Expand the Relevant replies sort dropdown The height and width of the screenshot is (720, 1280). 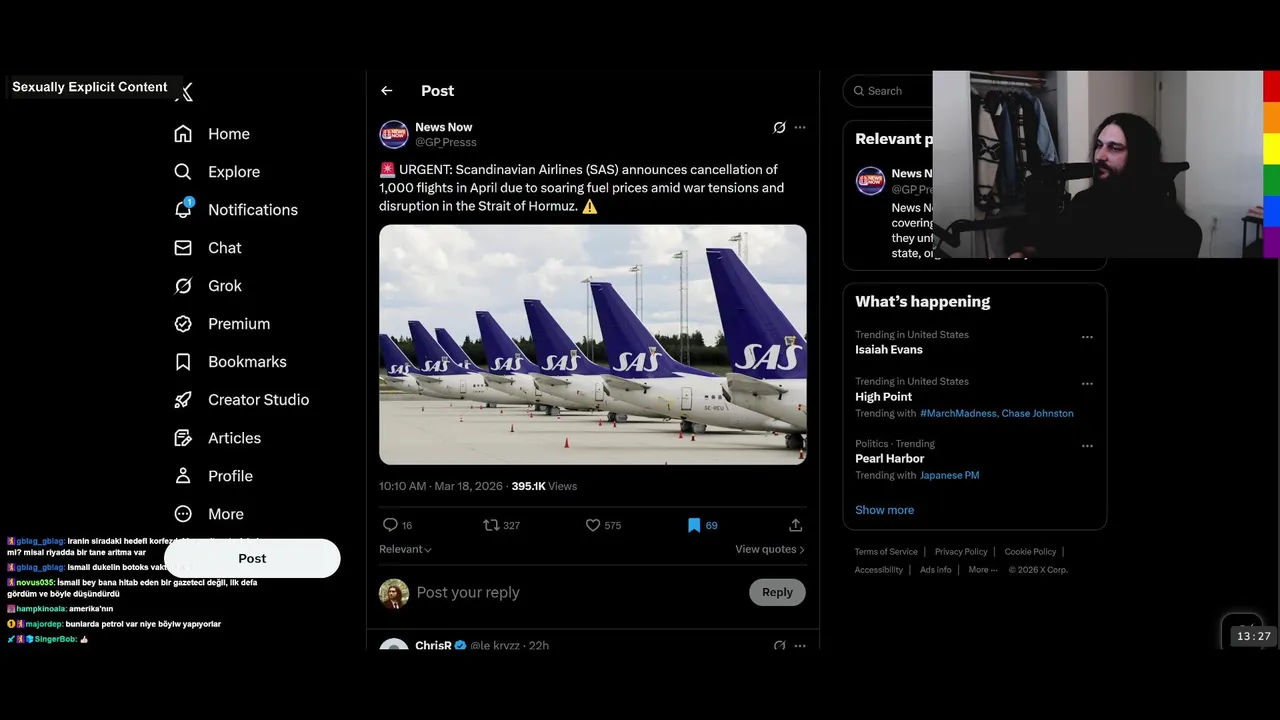pos(405,549)
